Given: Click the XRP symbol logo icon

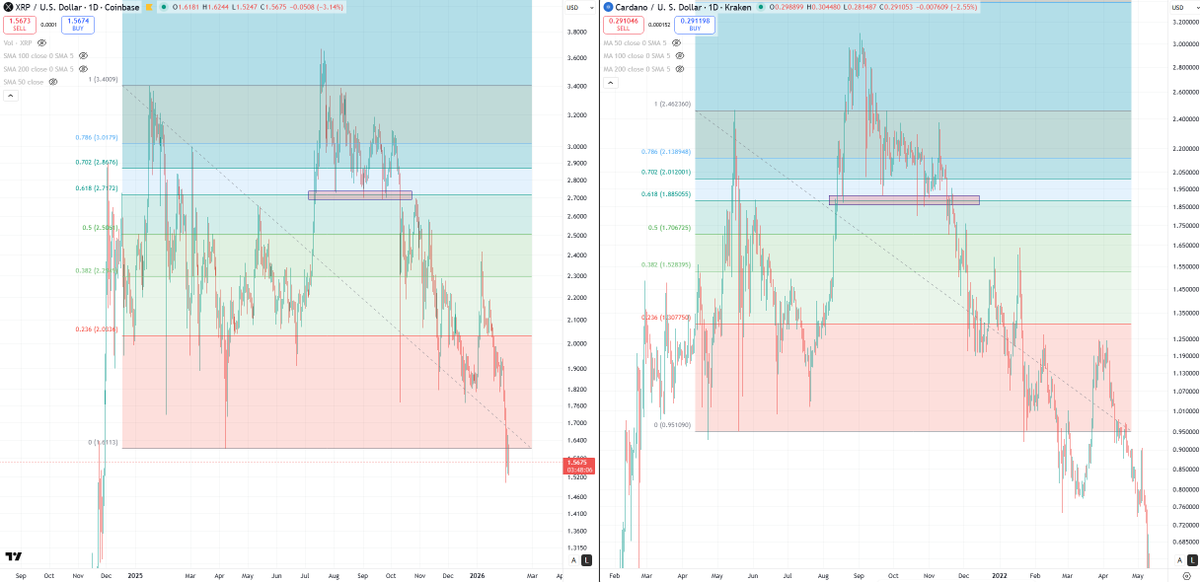Looking at the screenshot, I should [8, 7].
